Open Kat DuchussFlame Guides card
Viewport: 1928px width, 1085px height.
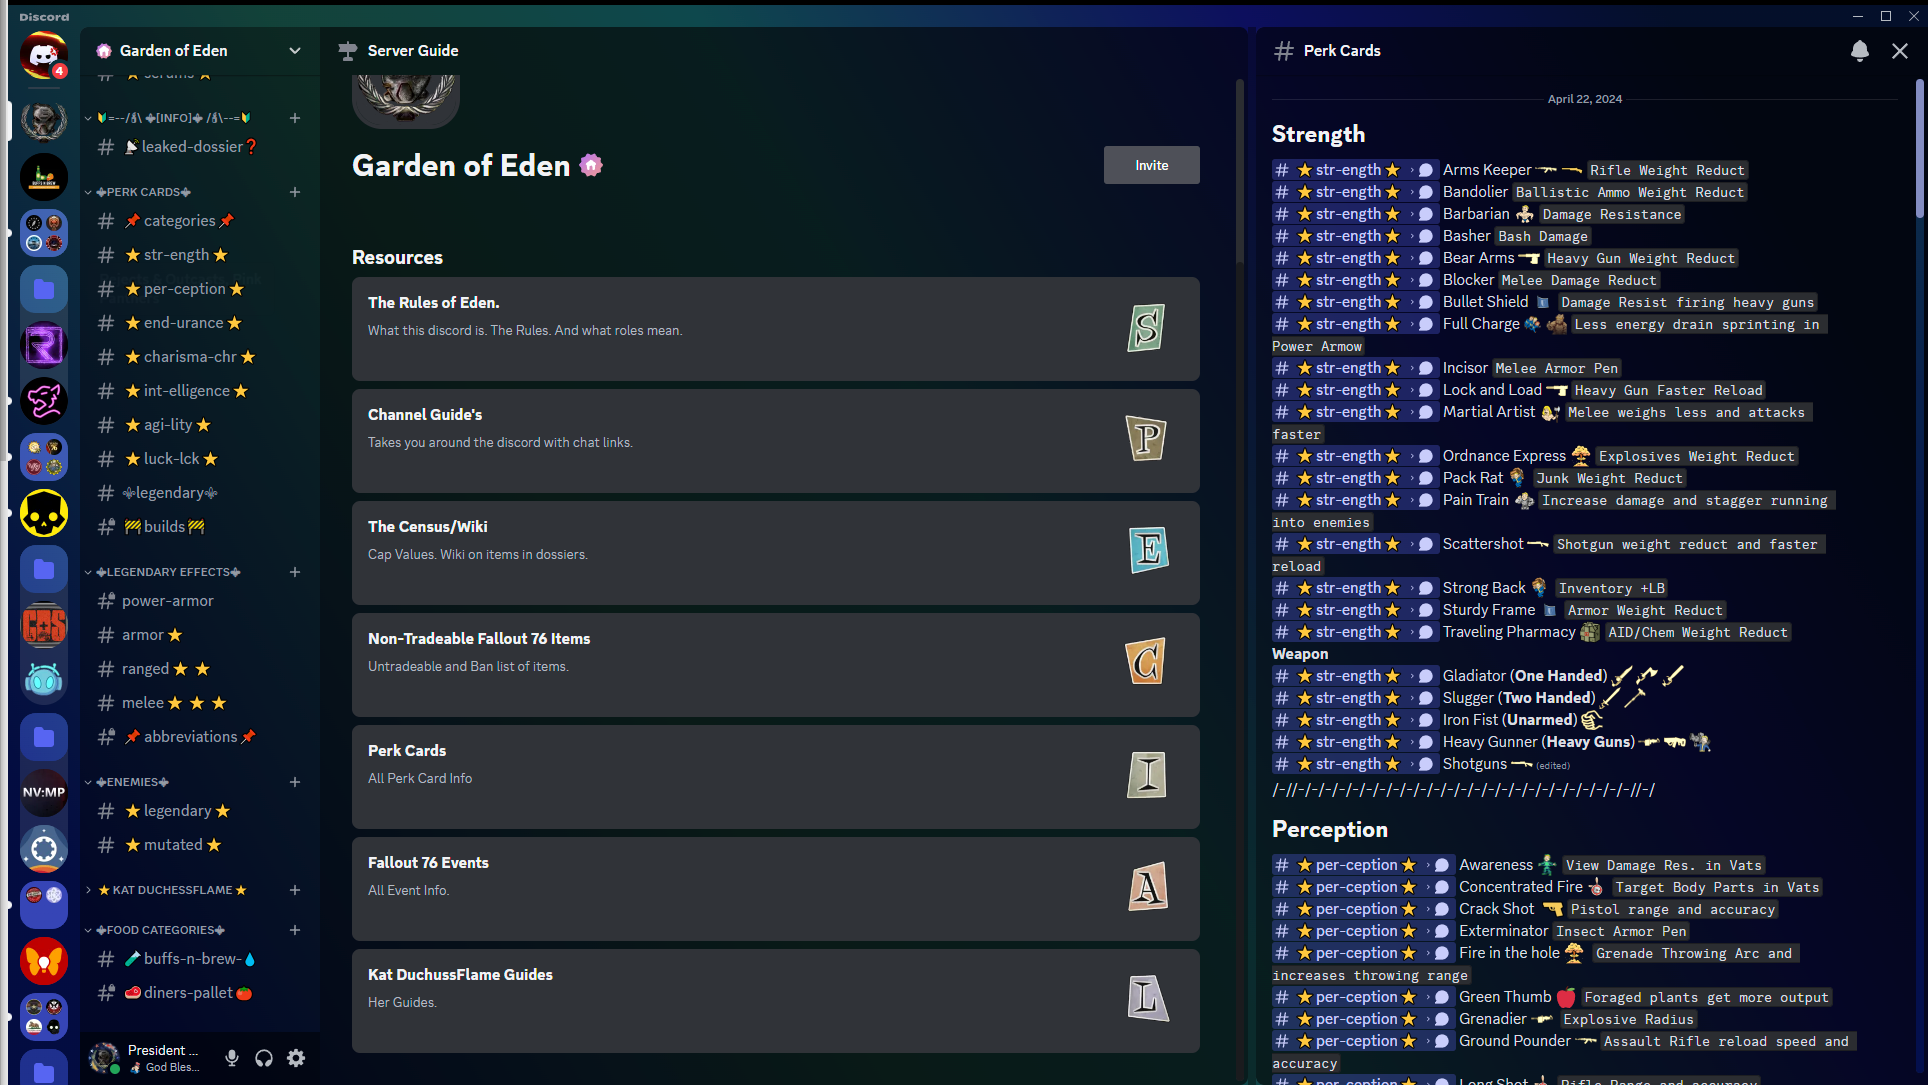(776, 1001)
